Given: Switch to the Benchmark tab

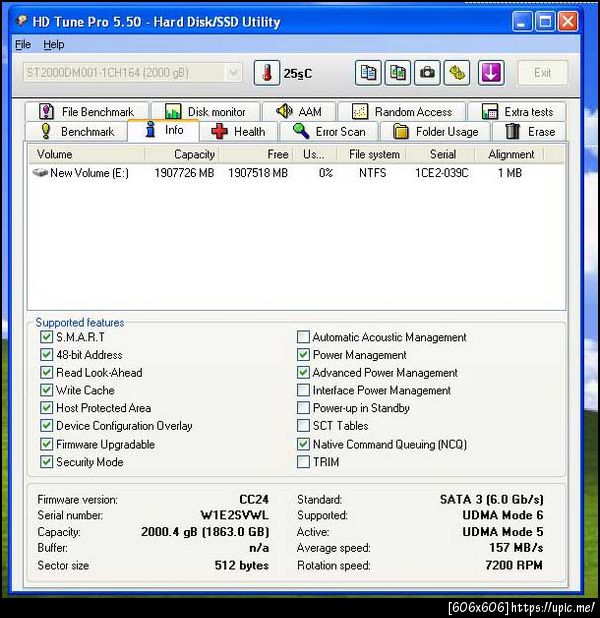Looking at the screenshot, I should coord(76,131).
